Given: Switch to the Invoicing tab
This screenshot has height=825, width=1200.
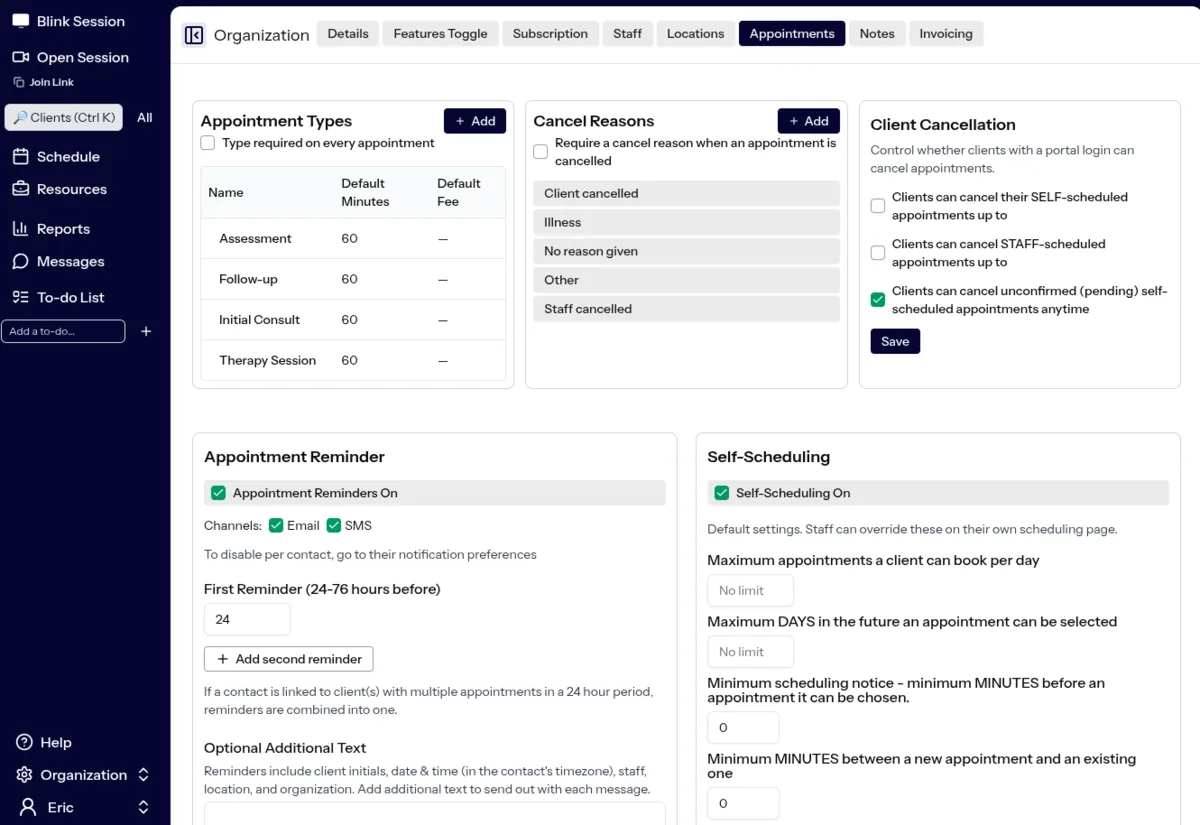Looking at the screenshot, I should coord(946,33).
